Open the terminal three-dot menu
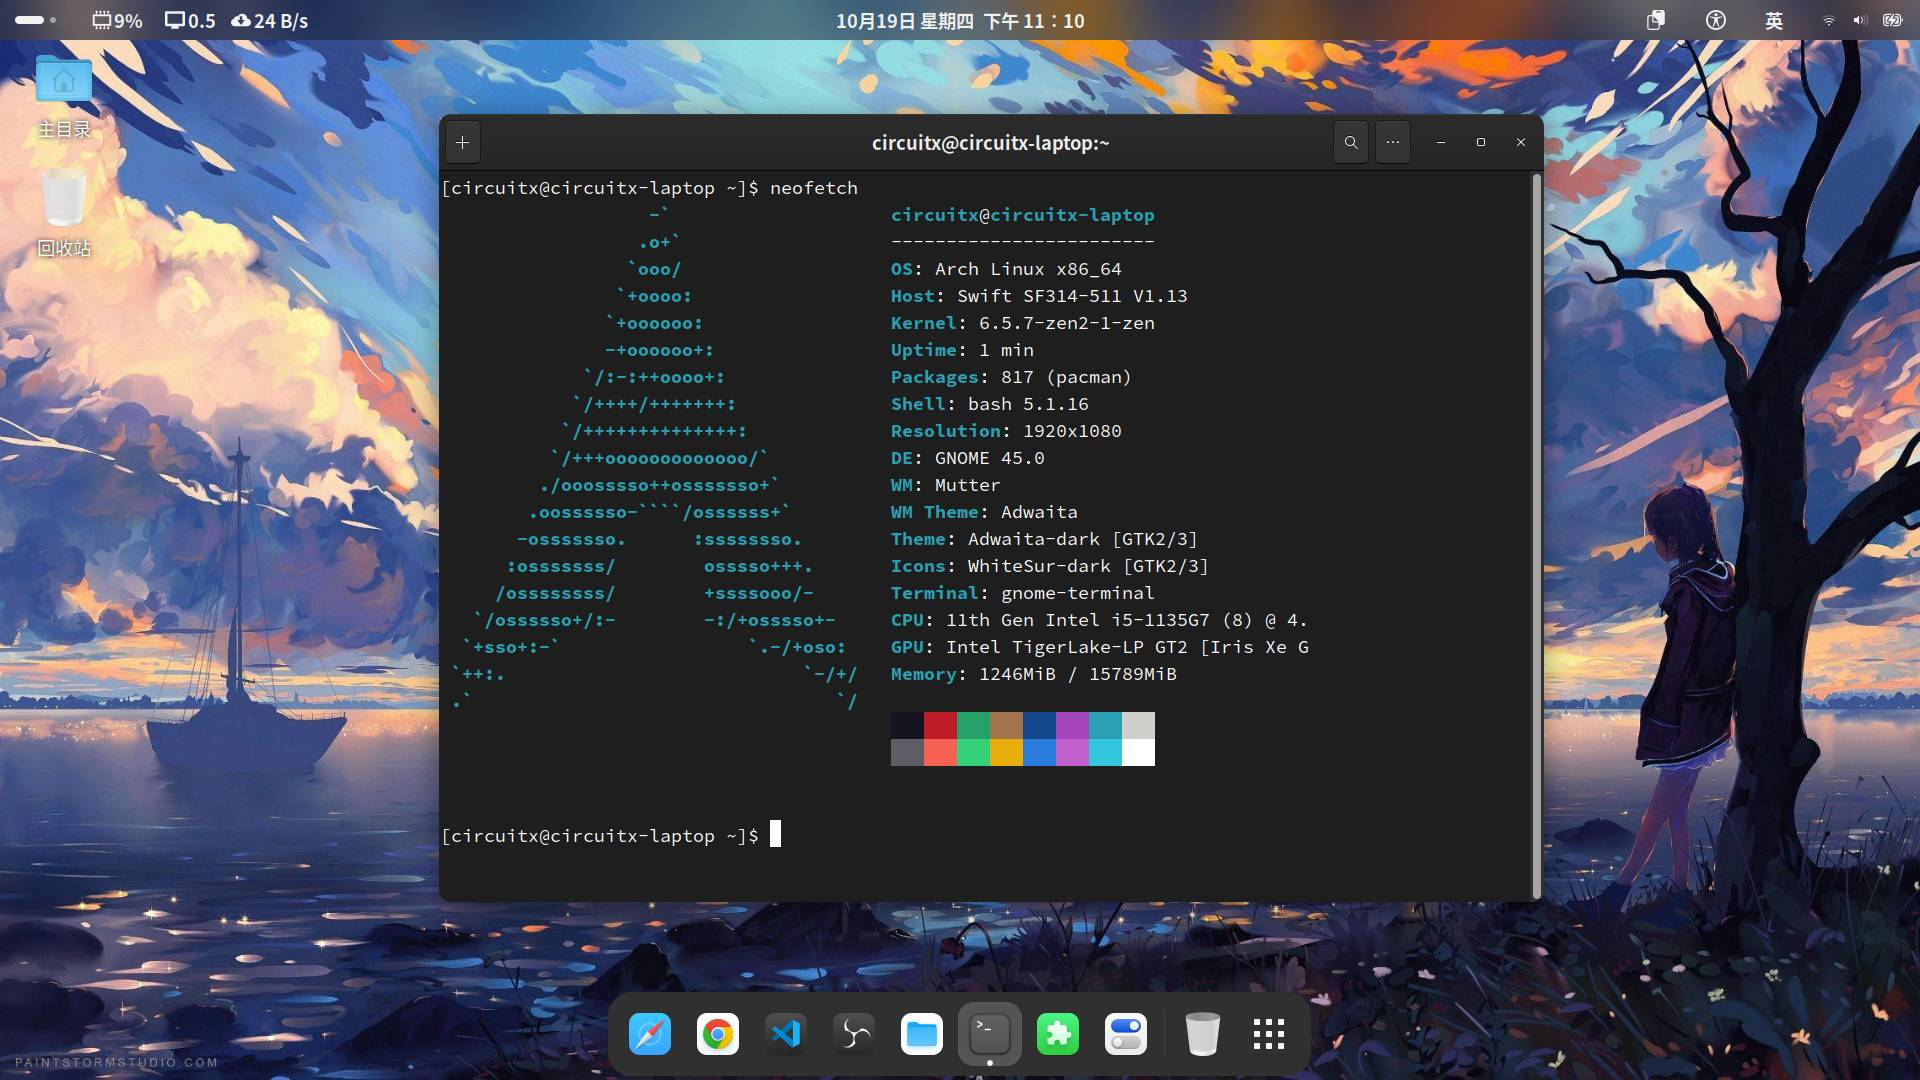The height and width of the screenshot is (1080, 1920). tap(1392, 143)
